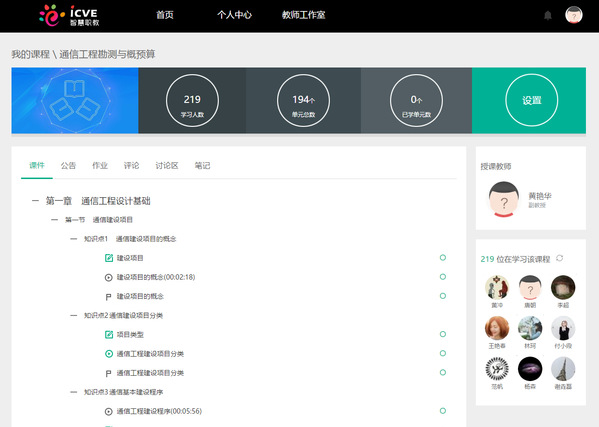Image resolution: width=599 pixels, height=427 pixels.
Task: Click the 设置 circular button
Action: pos(531,100)
